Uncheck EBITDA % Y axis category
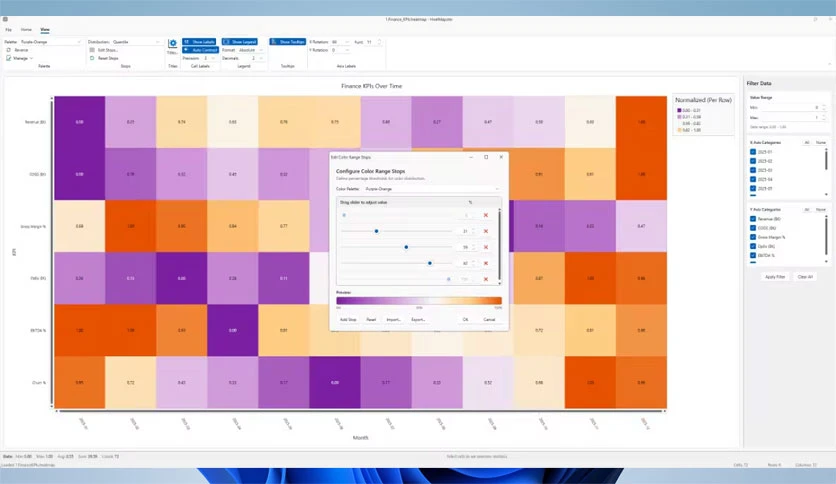The height and width of the screenshot is (484, 836). [753, 255]
